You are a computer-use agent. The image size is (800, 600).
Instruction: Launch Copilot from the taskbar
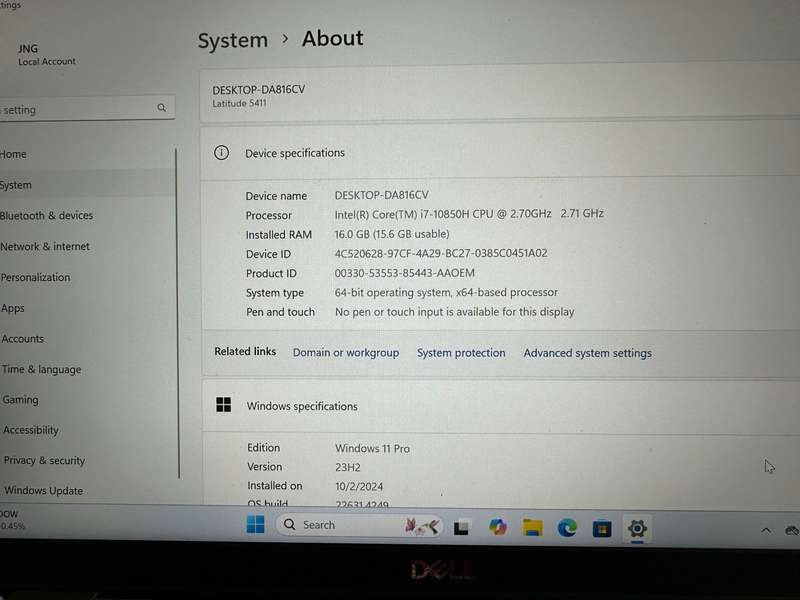(497, 527)
